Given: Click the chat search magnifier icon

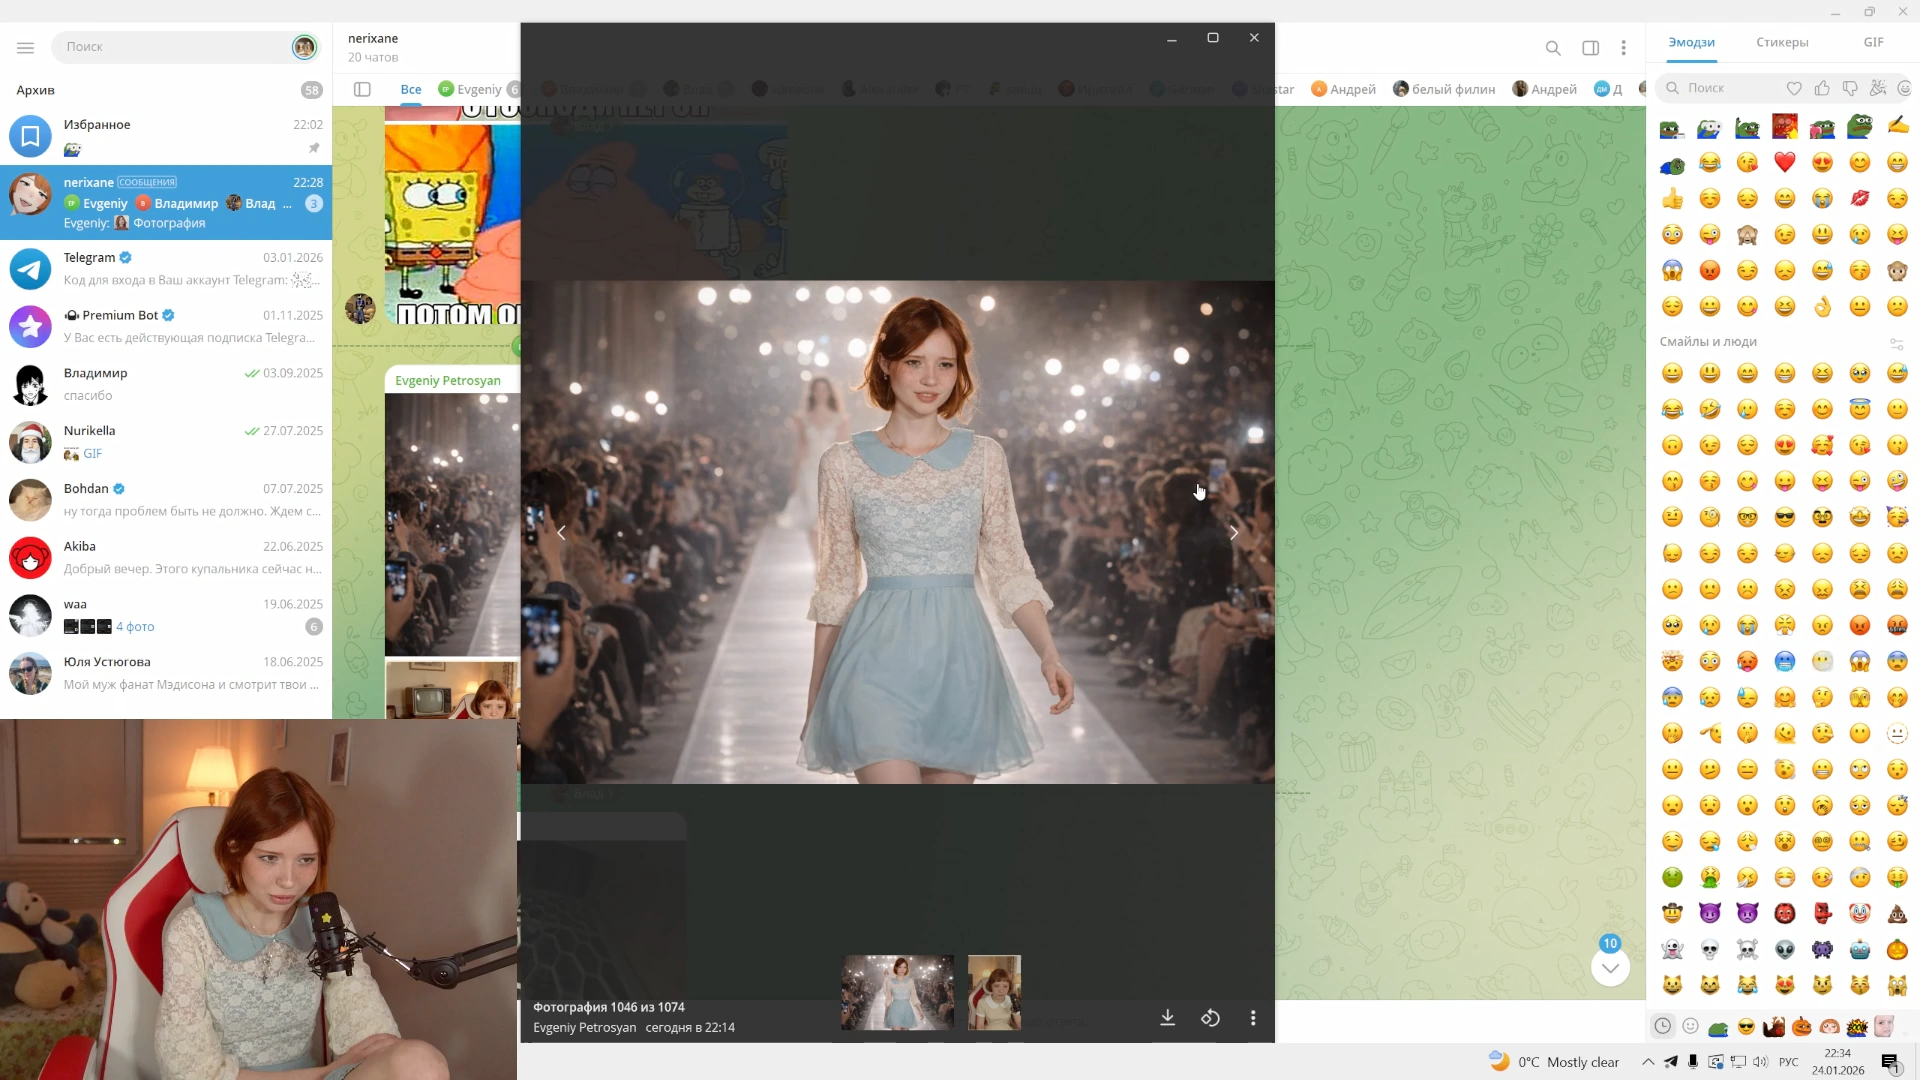Looking at the screenshot, I should (x=1553, y=48).
